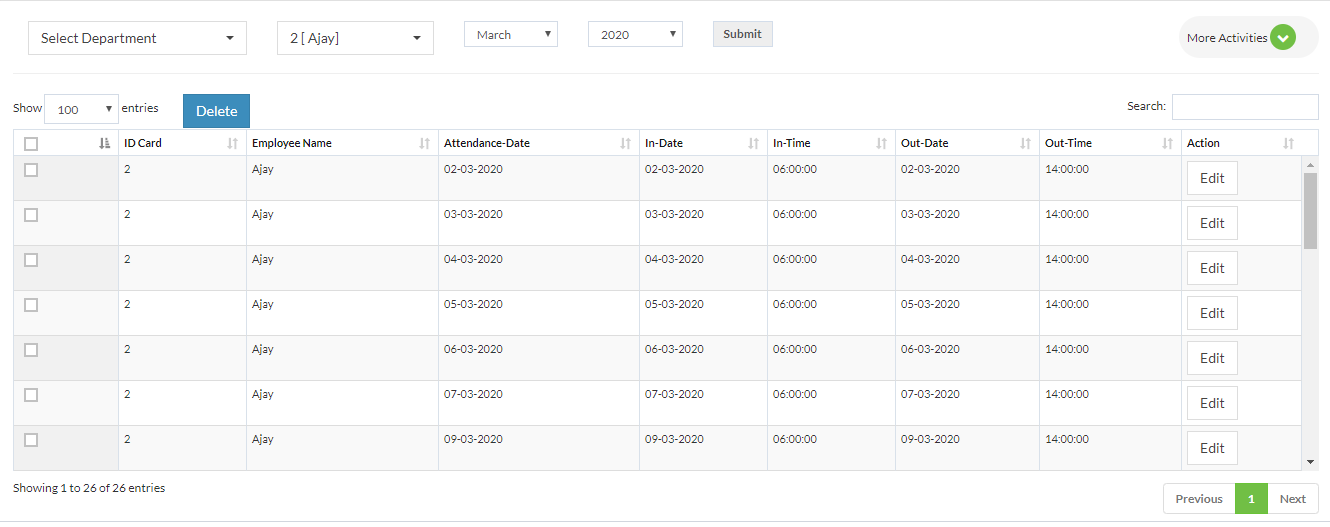Open the Select Department dropdown

point(137,38)
